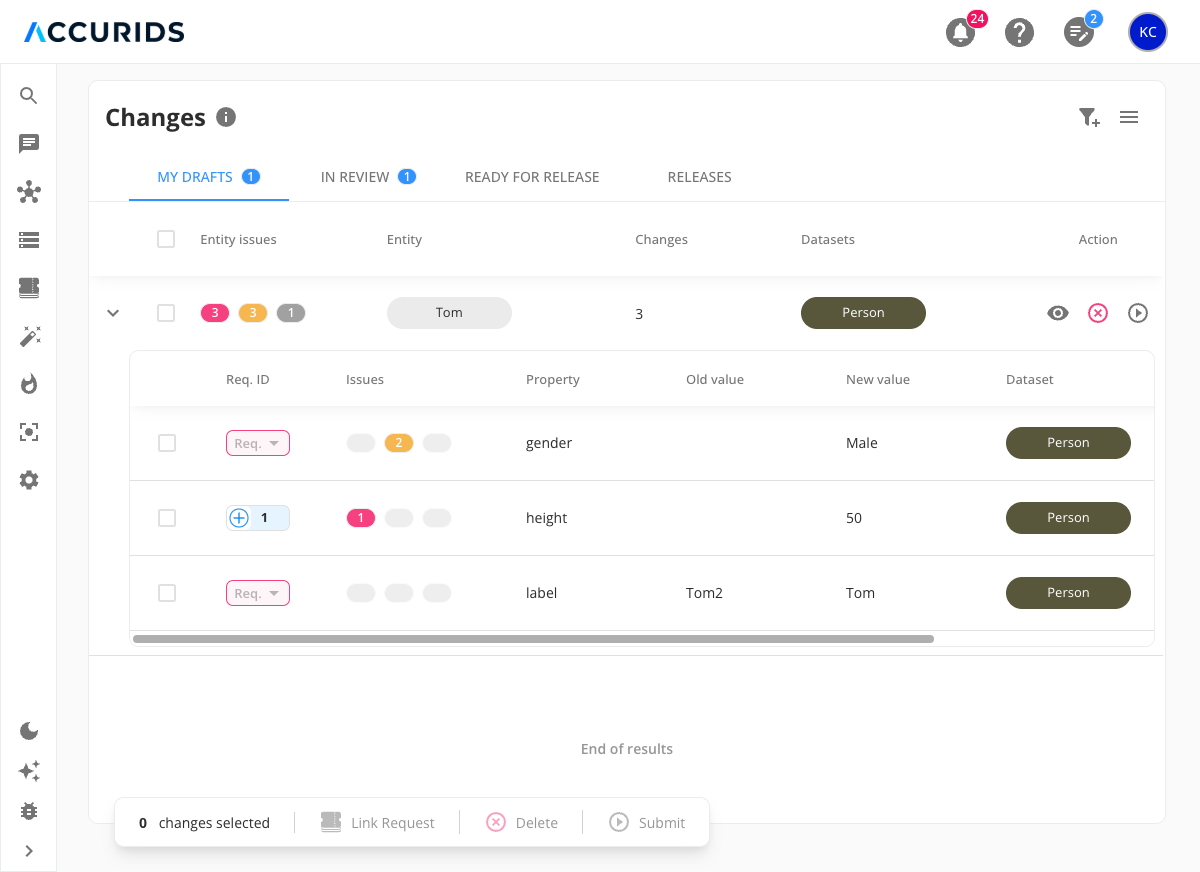Screen dimensions: 1200x872
Task: Open help with the question mark icon
Action: tap(1020, 32)
